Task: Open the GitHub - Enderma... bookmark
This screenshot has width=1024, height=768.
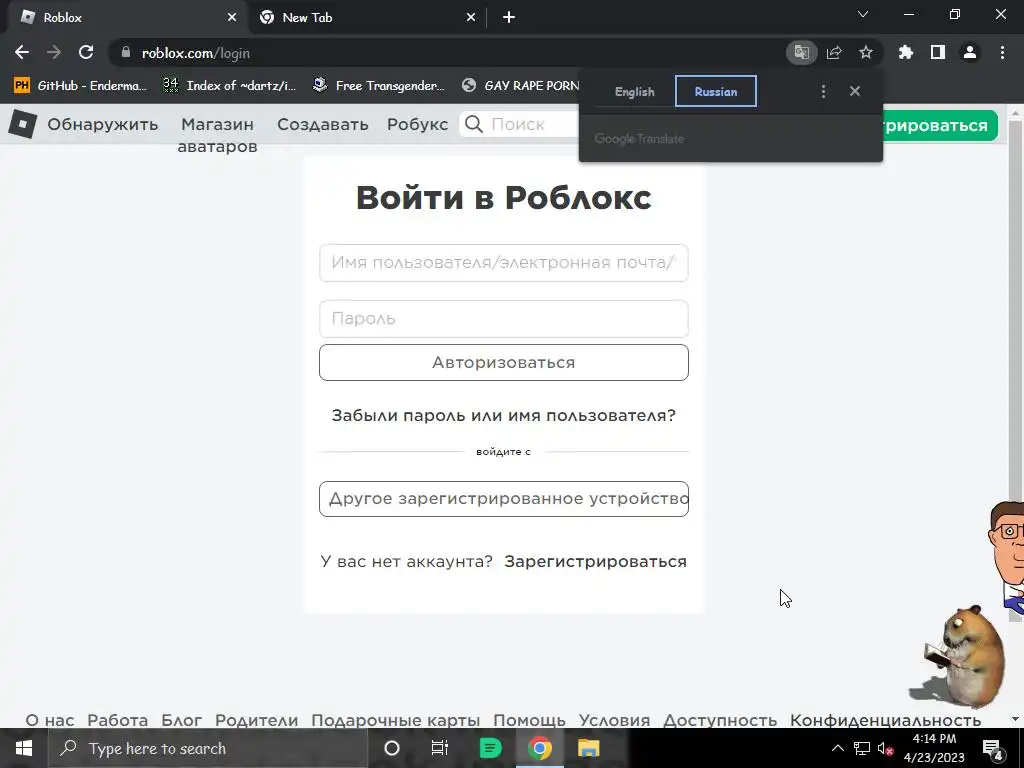Action: coord(80,86)
